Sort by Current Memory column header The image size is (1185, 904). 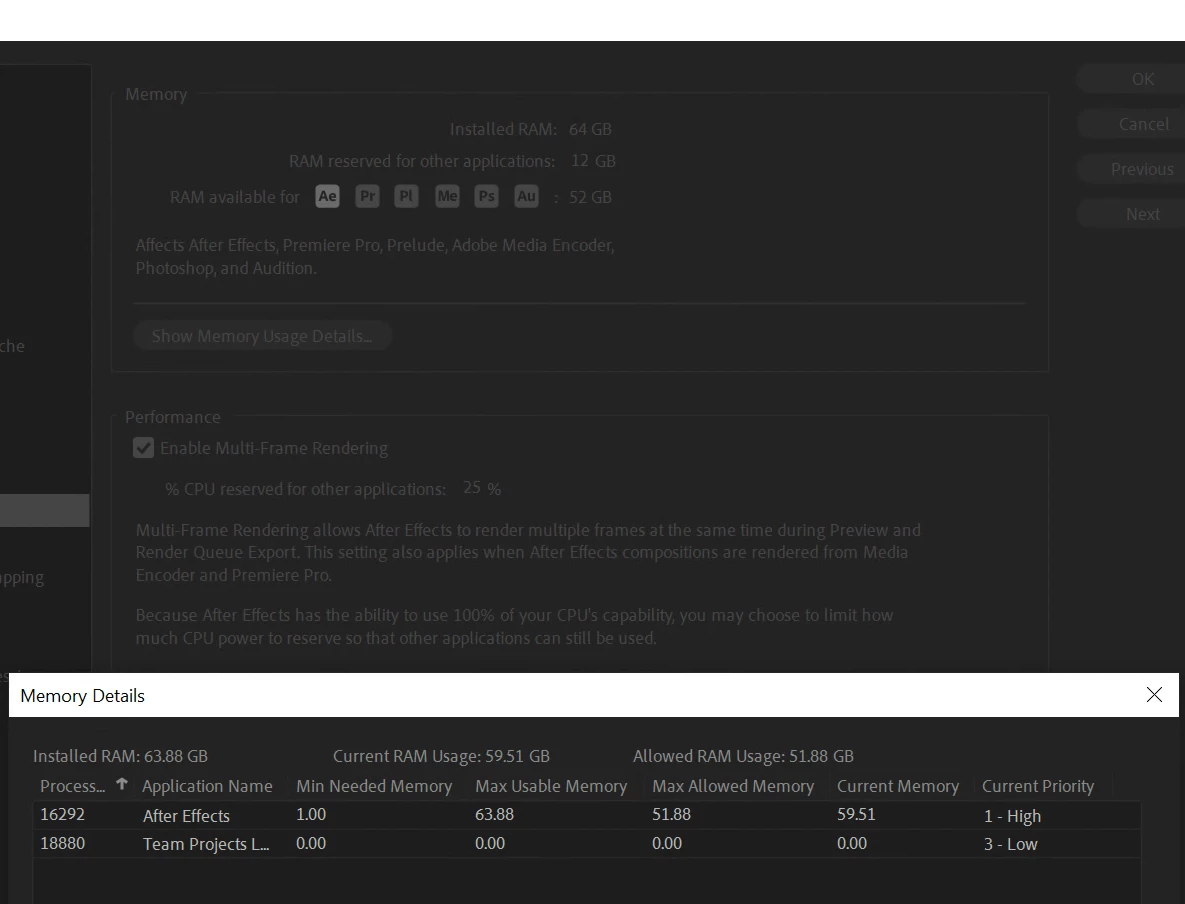pos(898,786)
